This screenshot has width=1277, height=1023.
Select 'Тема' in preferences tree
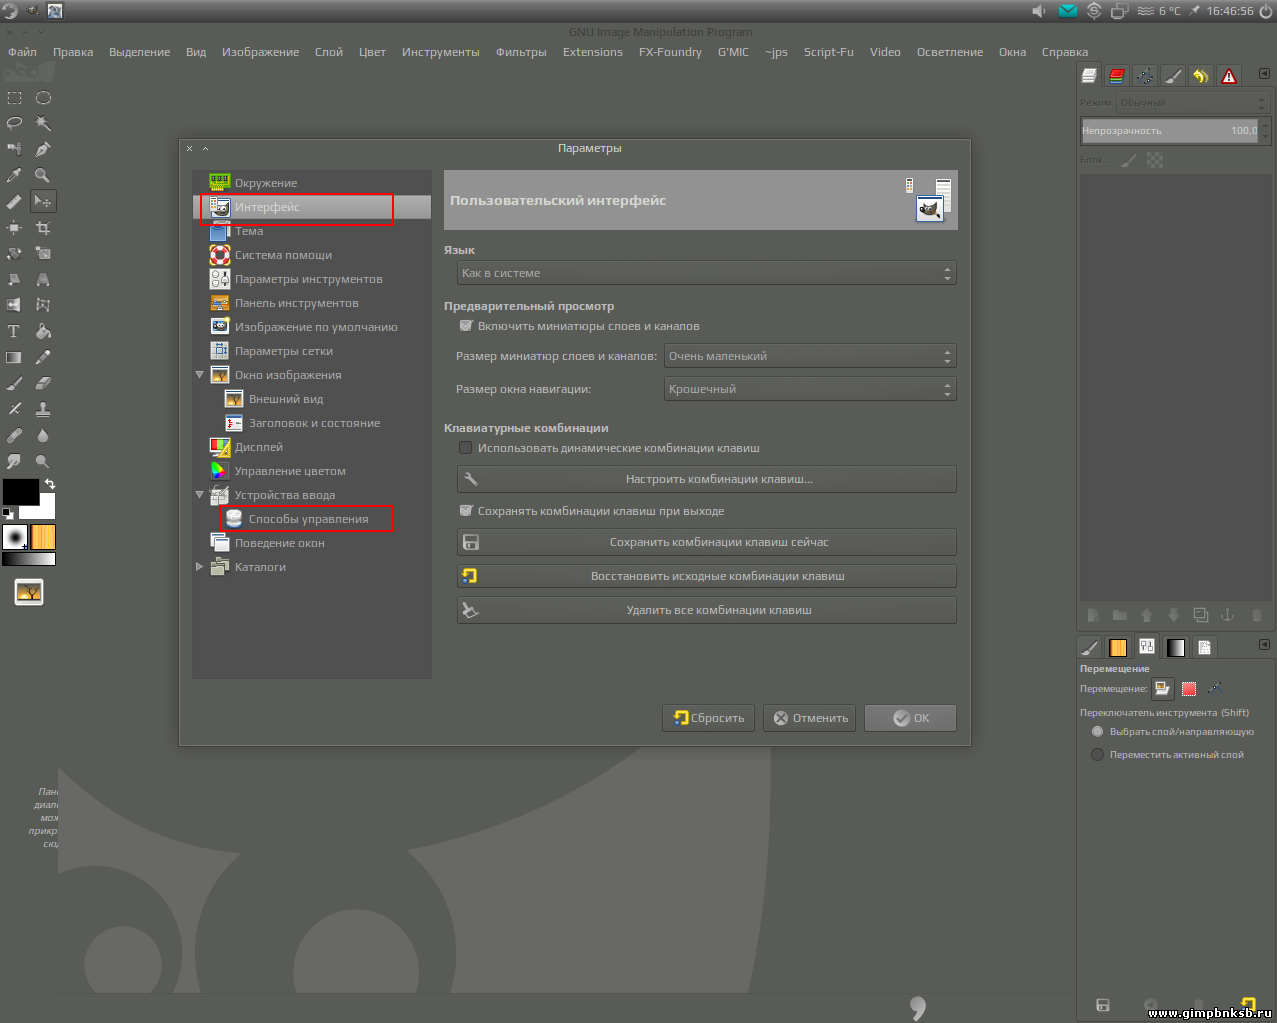coord(249,231)
